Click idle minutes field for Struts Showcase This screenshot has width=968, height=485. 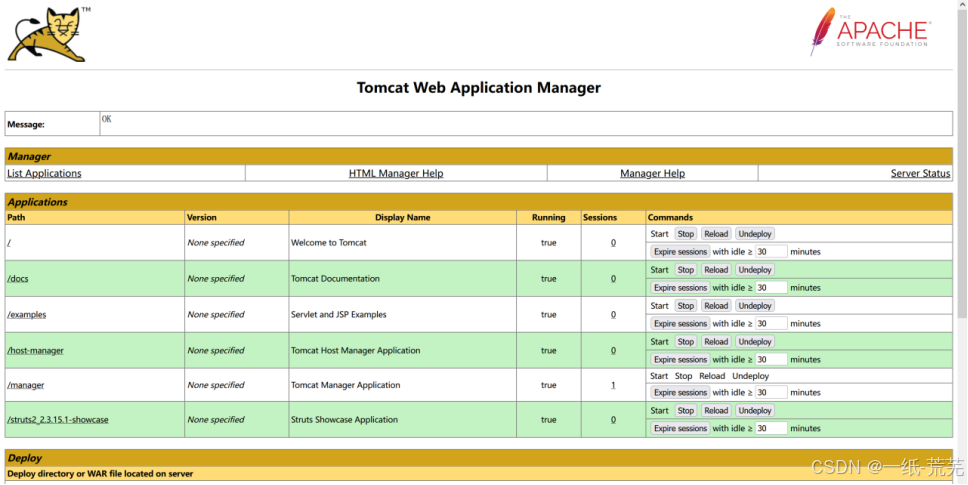point(771,428)
